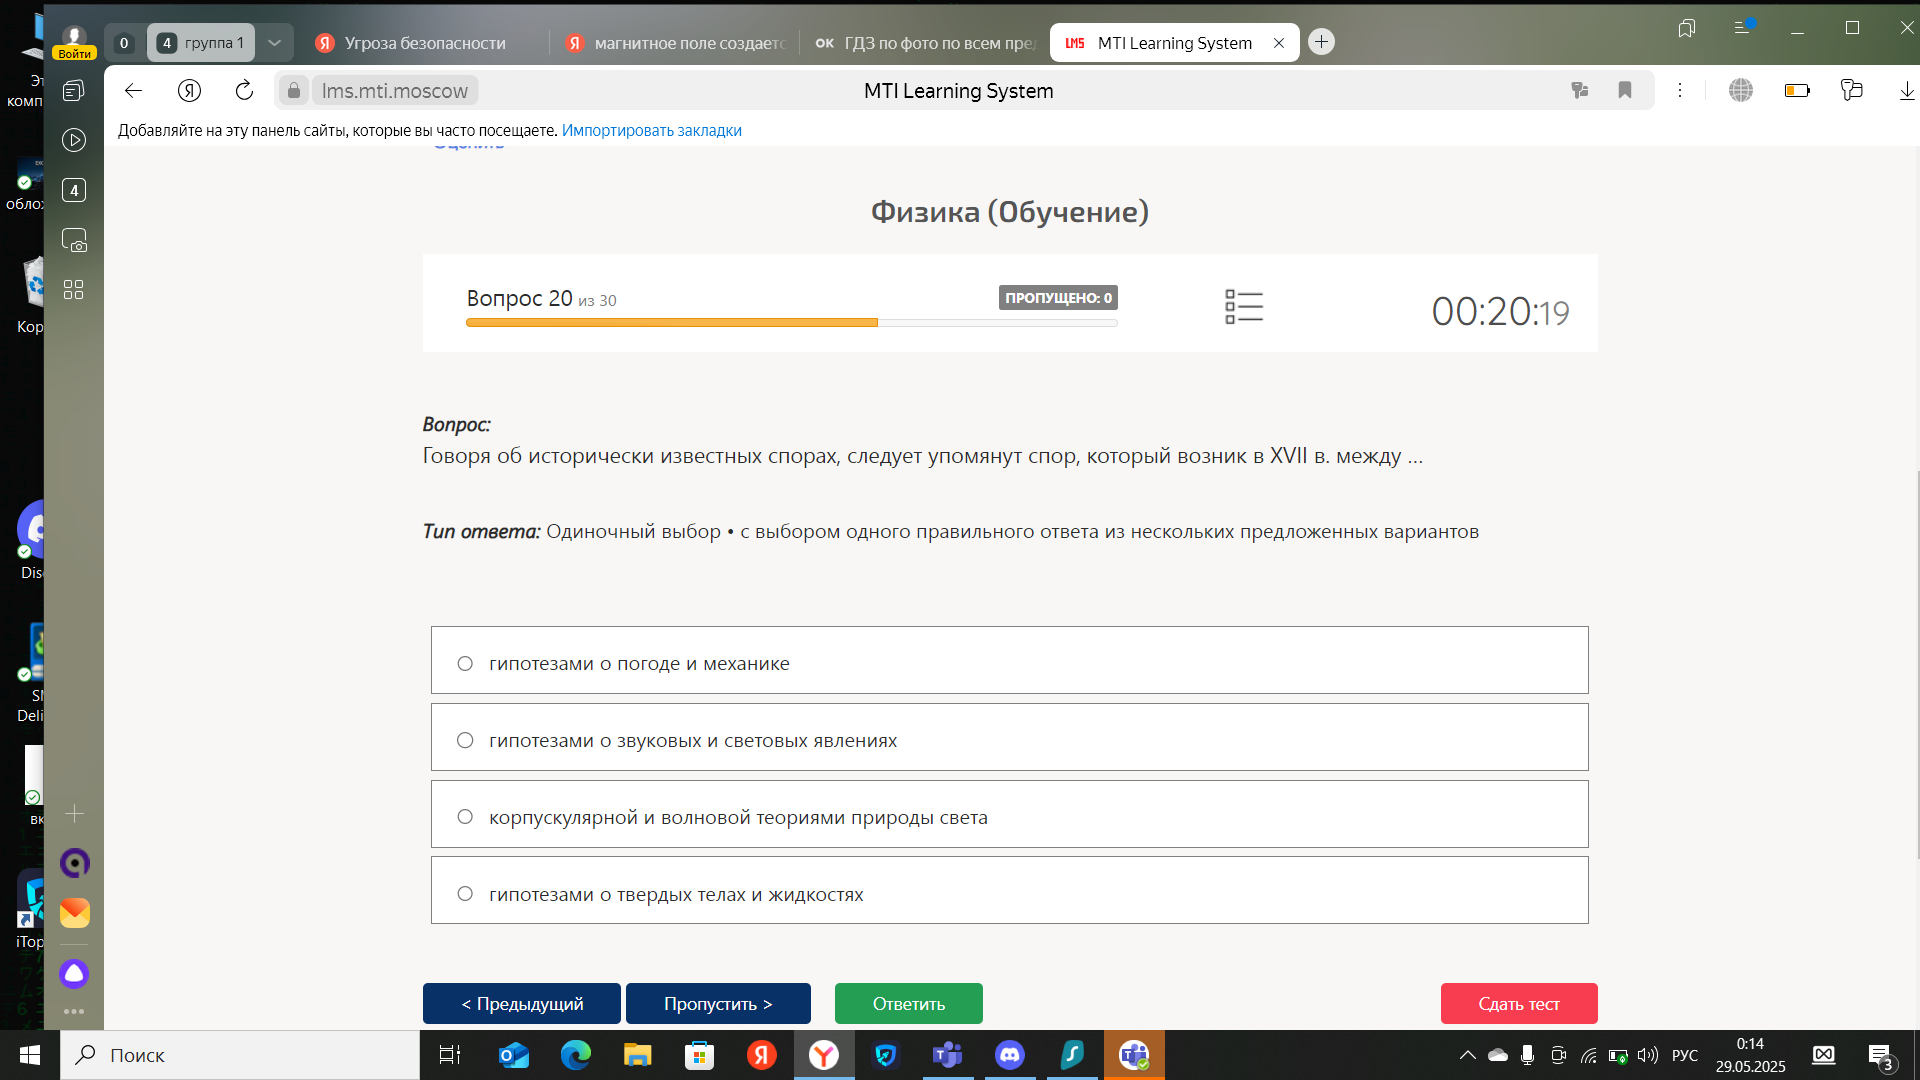
Task: Click lms.mti.moscow address field
Action: [394, 91]
